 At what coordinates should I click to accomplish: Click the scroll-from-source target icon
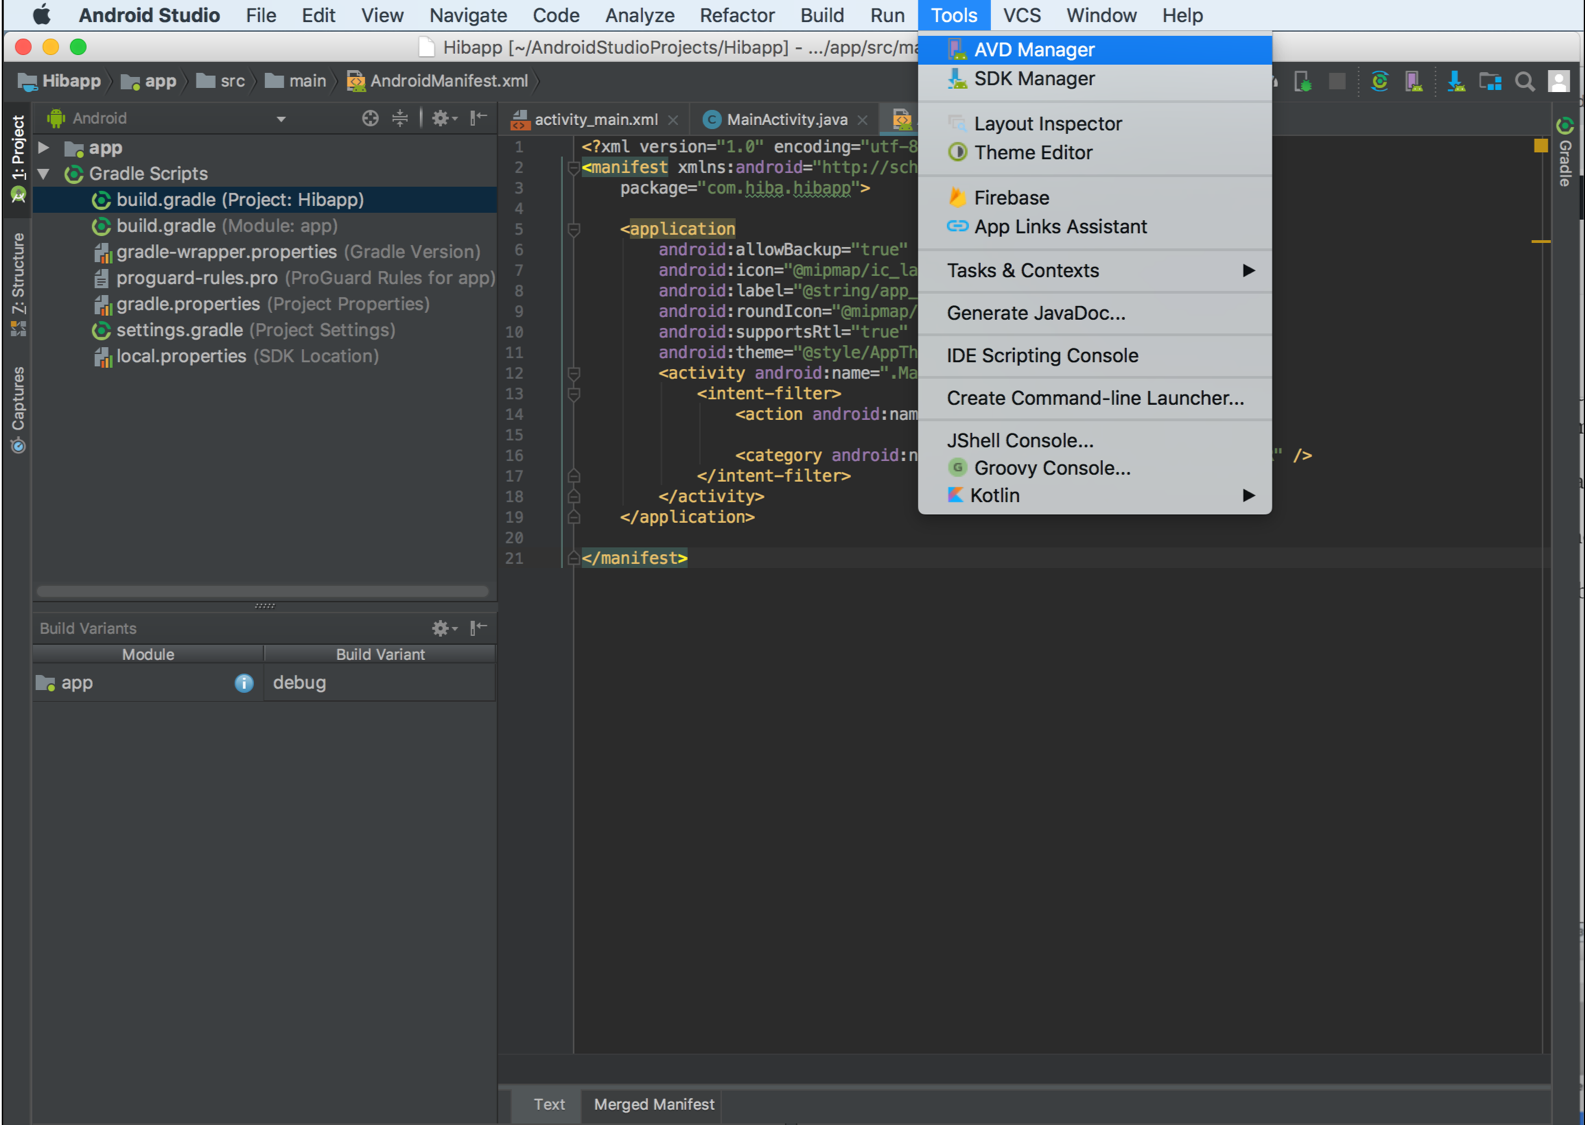[x=370, y=118]
